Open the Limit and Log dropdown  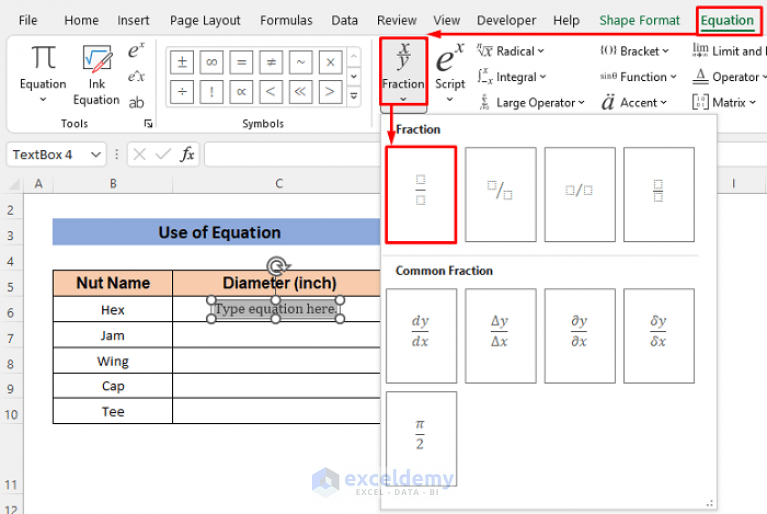tap(729, 51)
